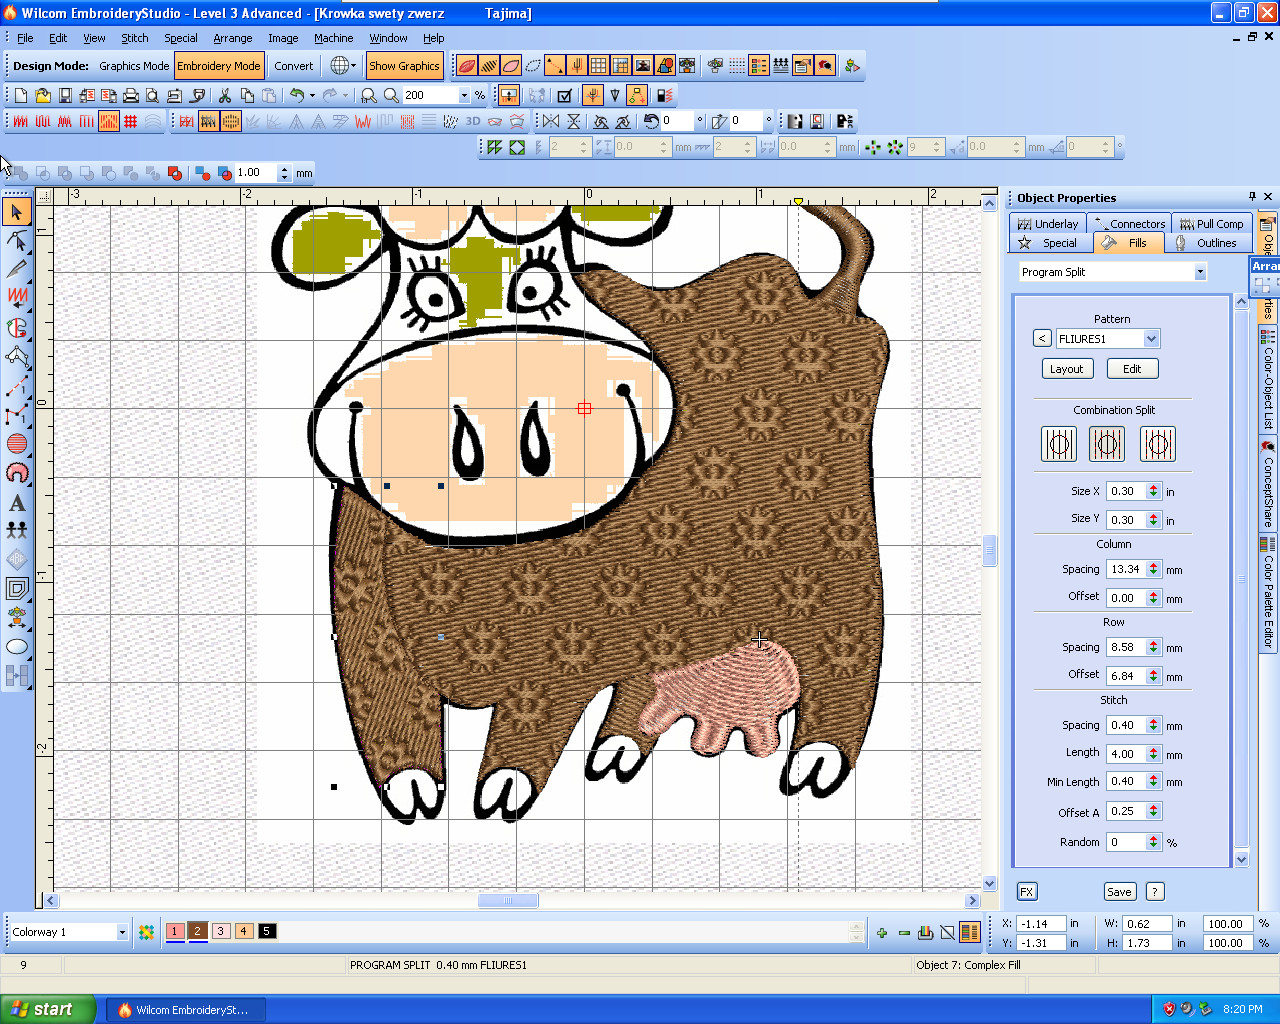The height and width of the screenshot is (1024, 1280).
Task: Toggle the checkbox icon in view toolbar
Action: pos(565,95)
